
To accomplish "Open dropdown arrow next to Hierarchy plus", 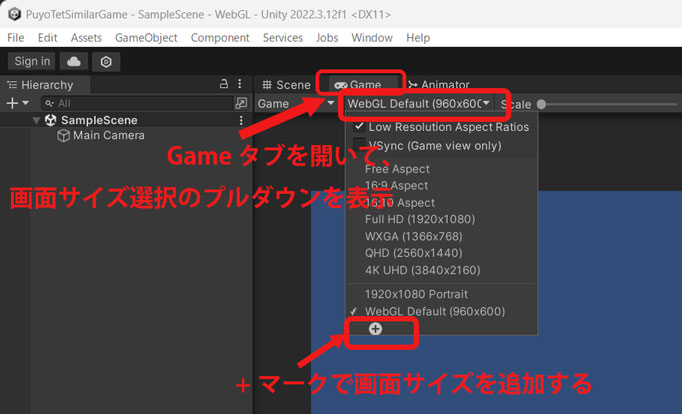I will (26, 103).
